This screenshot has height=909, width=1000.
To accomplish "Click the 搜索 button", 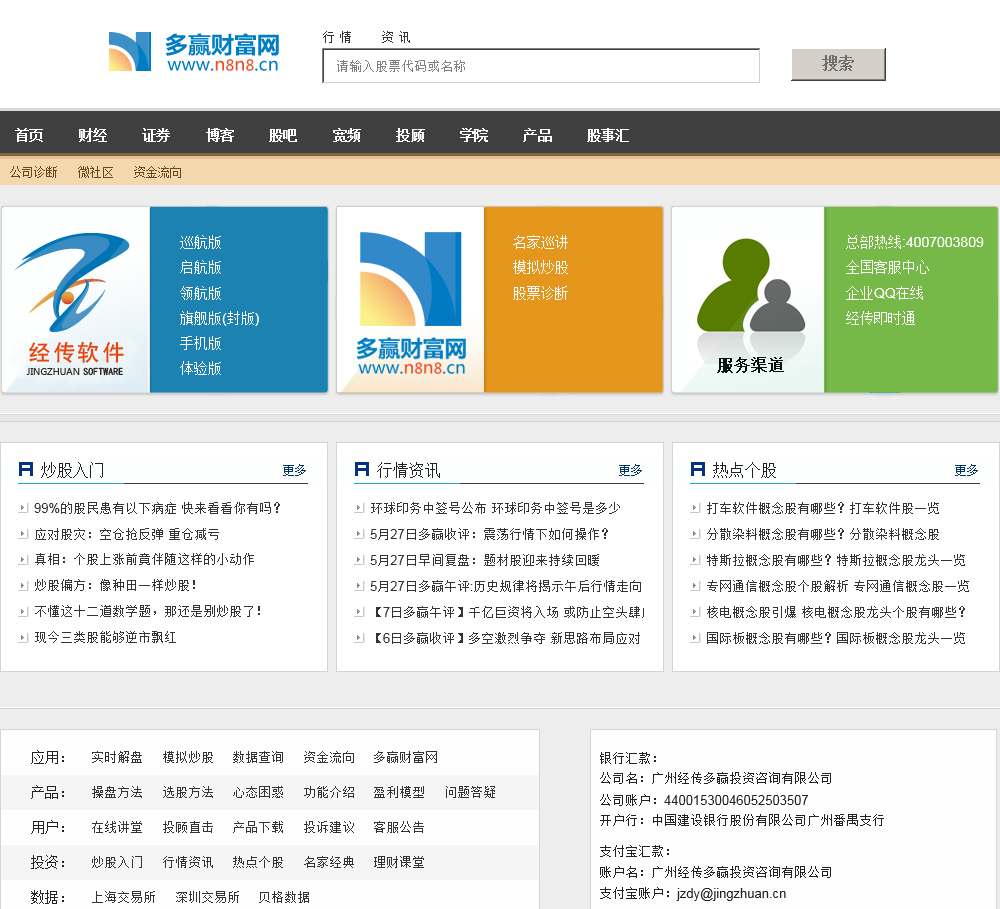I will click(x=838, y=64).
